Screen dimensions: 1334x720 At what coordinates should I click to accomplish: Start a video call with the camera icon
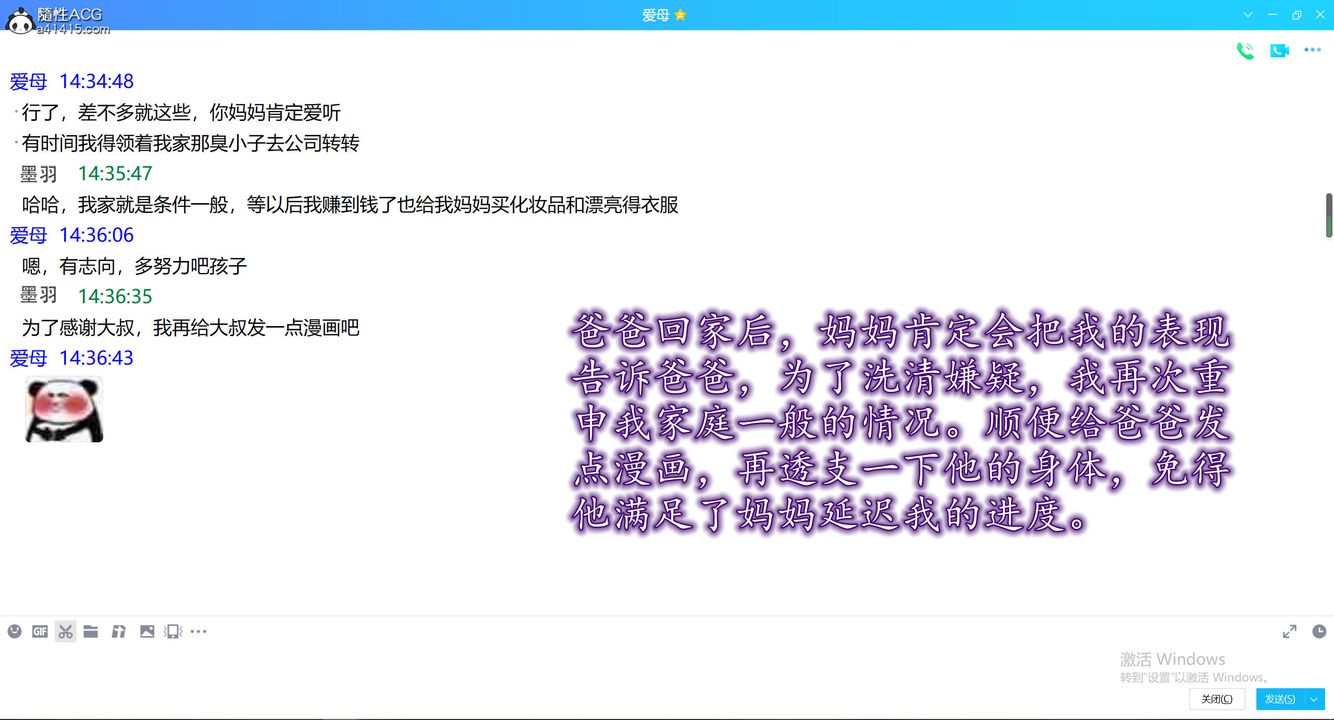(1279, 51)
